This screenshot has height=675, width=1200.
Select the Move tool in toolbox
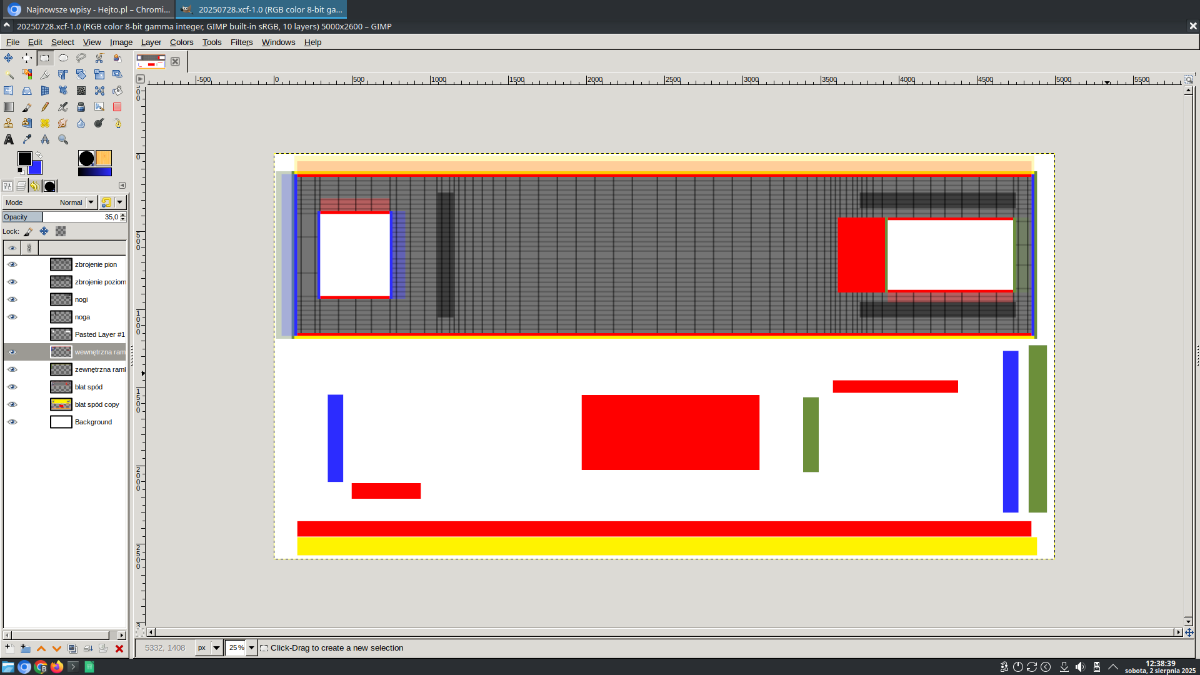9,58
